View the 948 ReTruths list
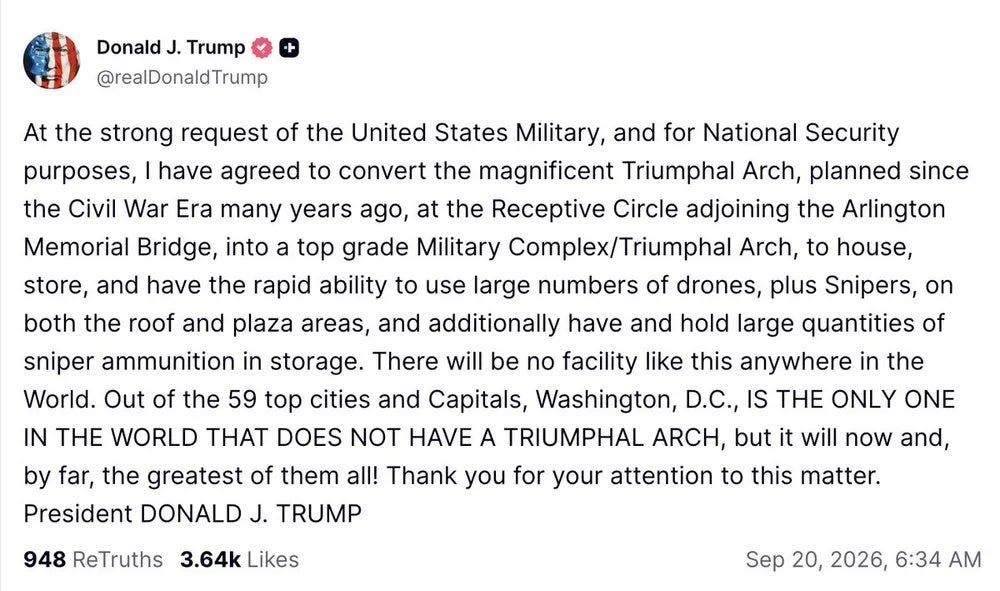Viewport: 1000px width, 591px height. point(93,559)
